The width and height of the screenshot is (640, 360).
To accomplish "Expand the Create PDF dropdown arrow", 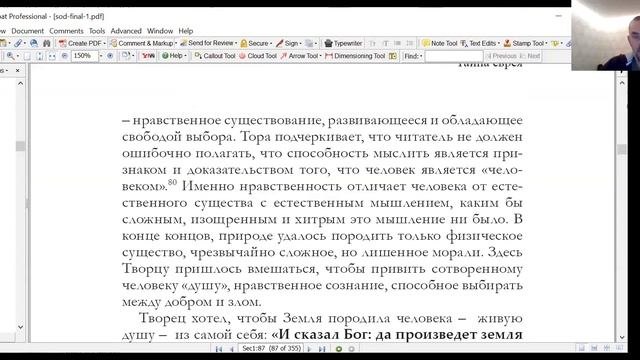I will (x=104, y=43).
